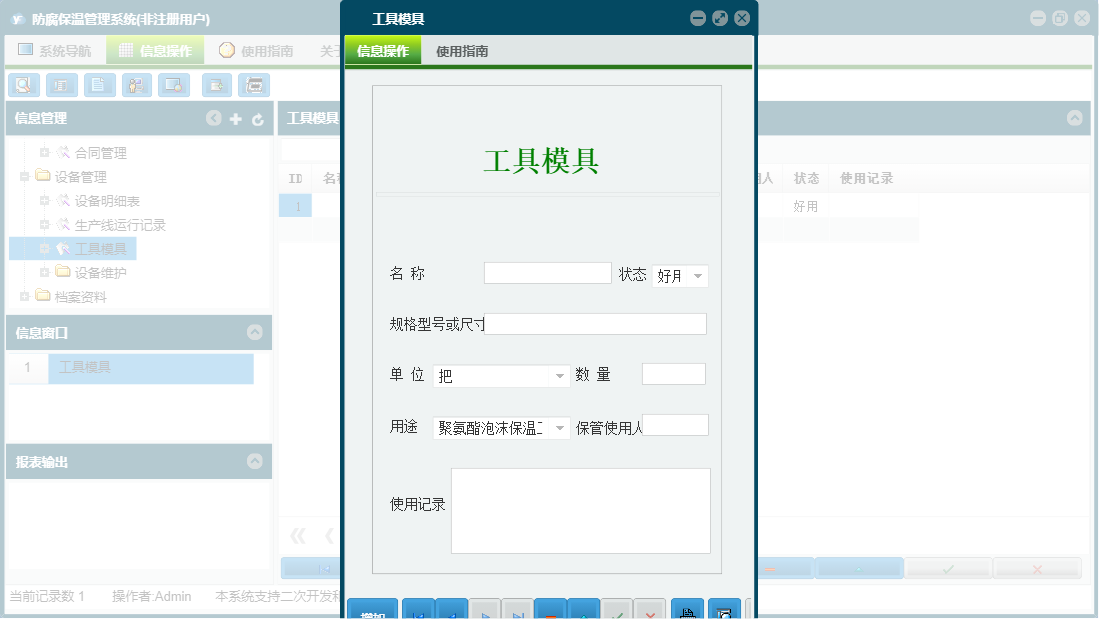The width and height of the screenshot is (1099, 644).
Task: Select the report view icon on the toolbar
Action: pos(61,85)
